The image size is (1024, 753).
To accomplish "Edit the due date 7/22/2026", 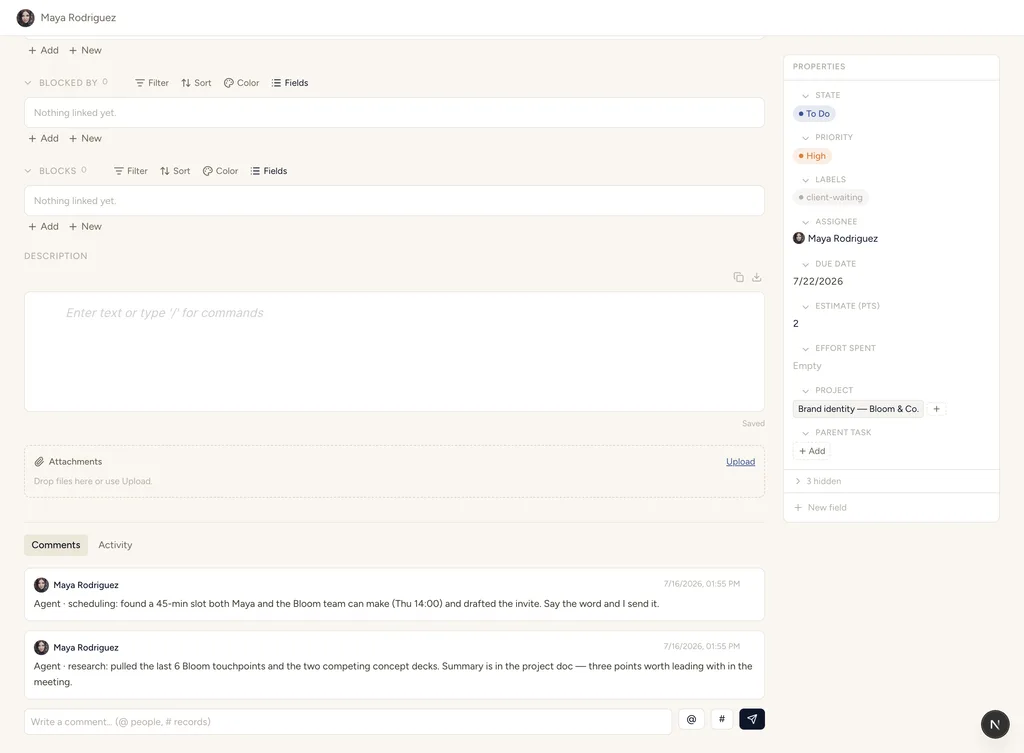I will coord(818,281).
